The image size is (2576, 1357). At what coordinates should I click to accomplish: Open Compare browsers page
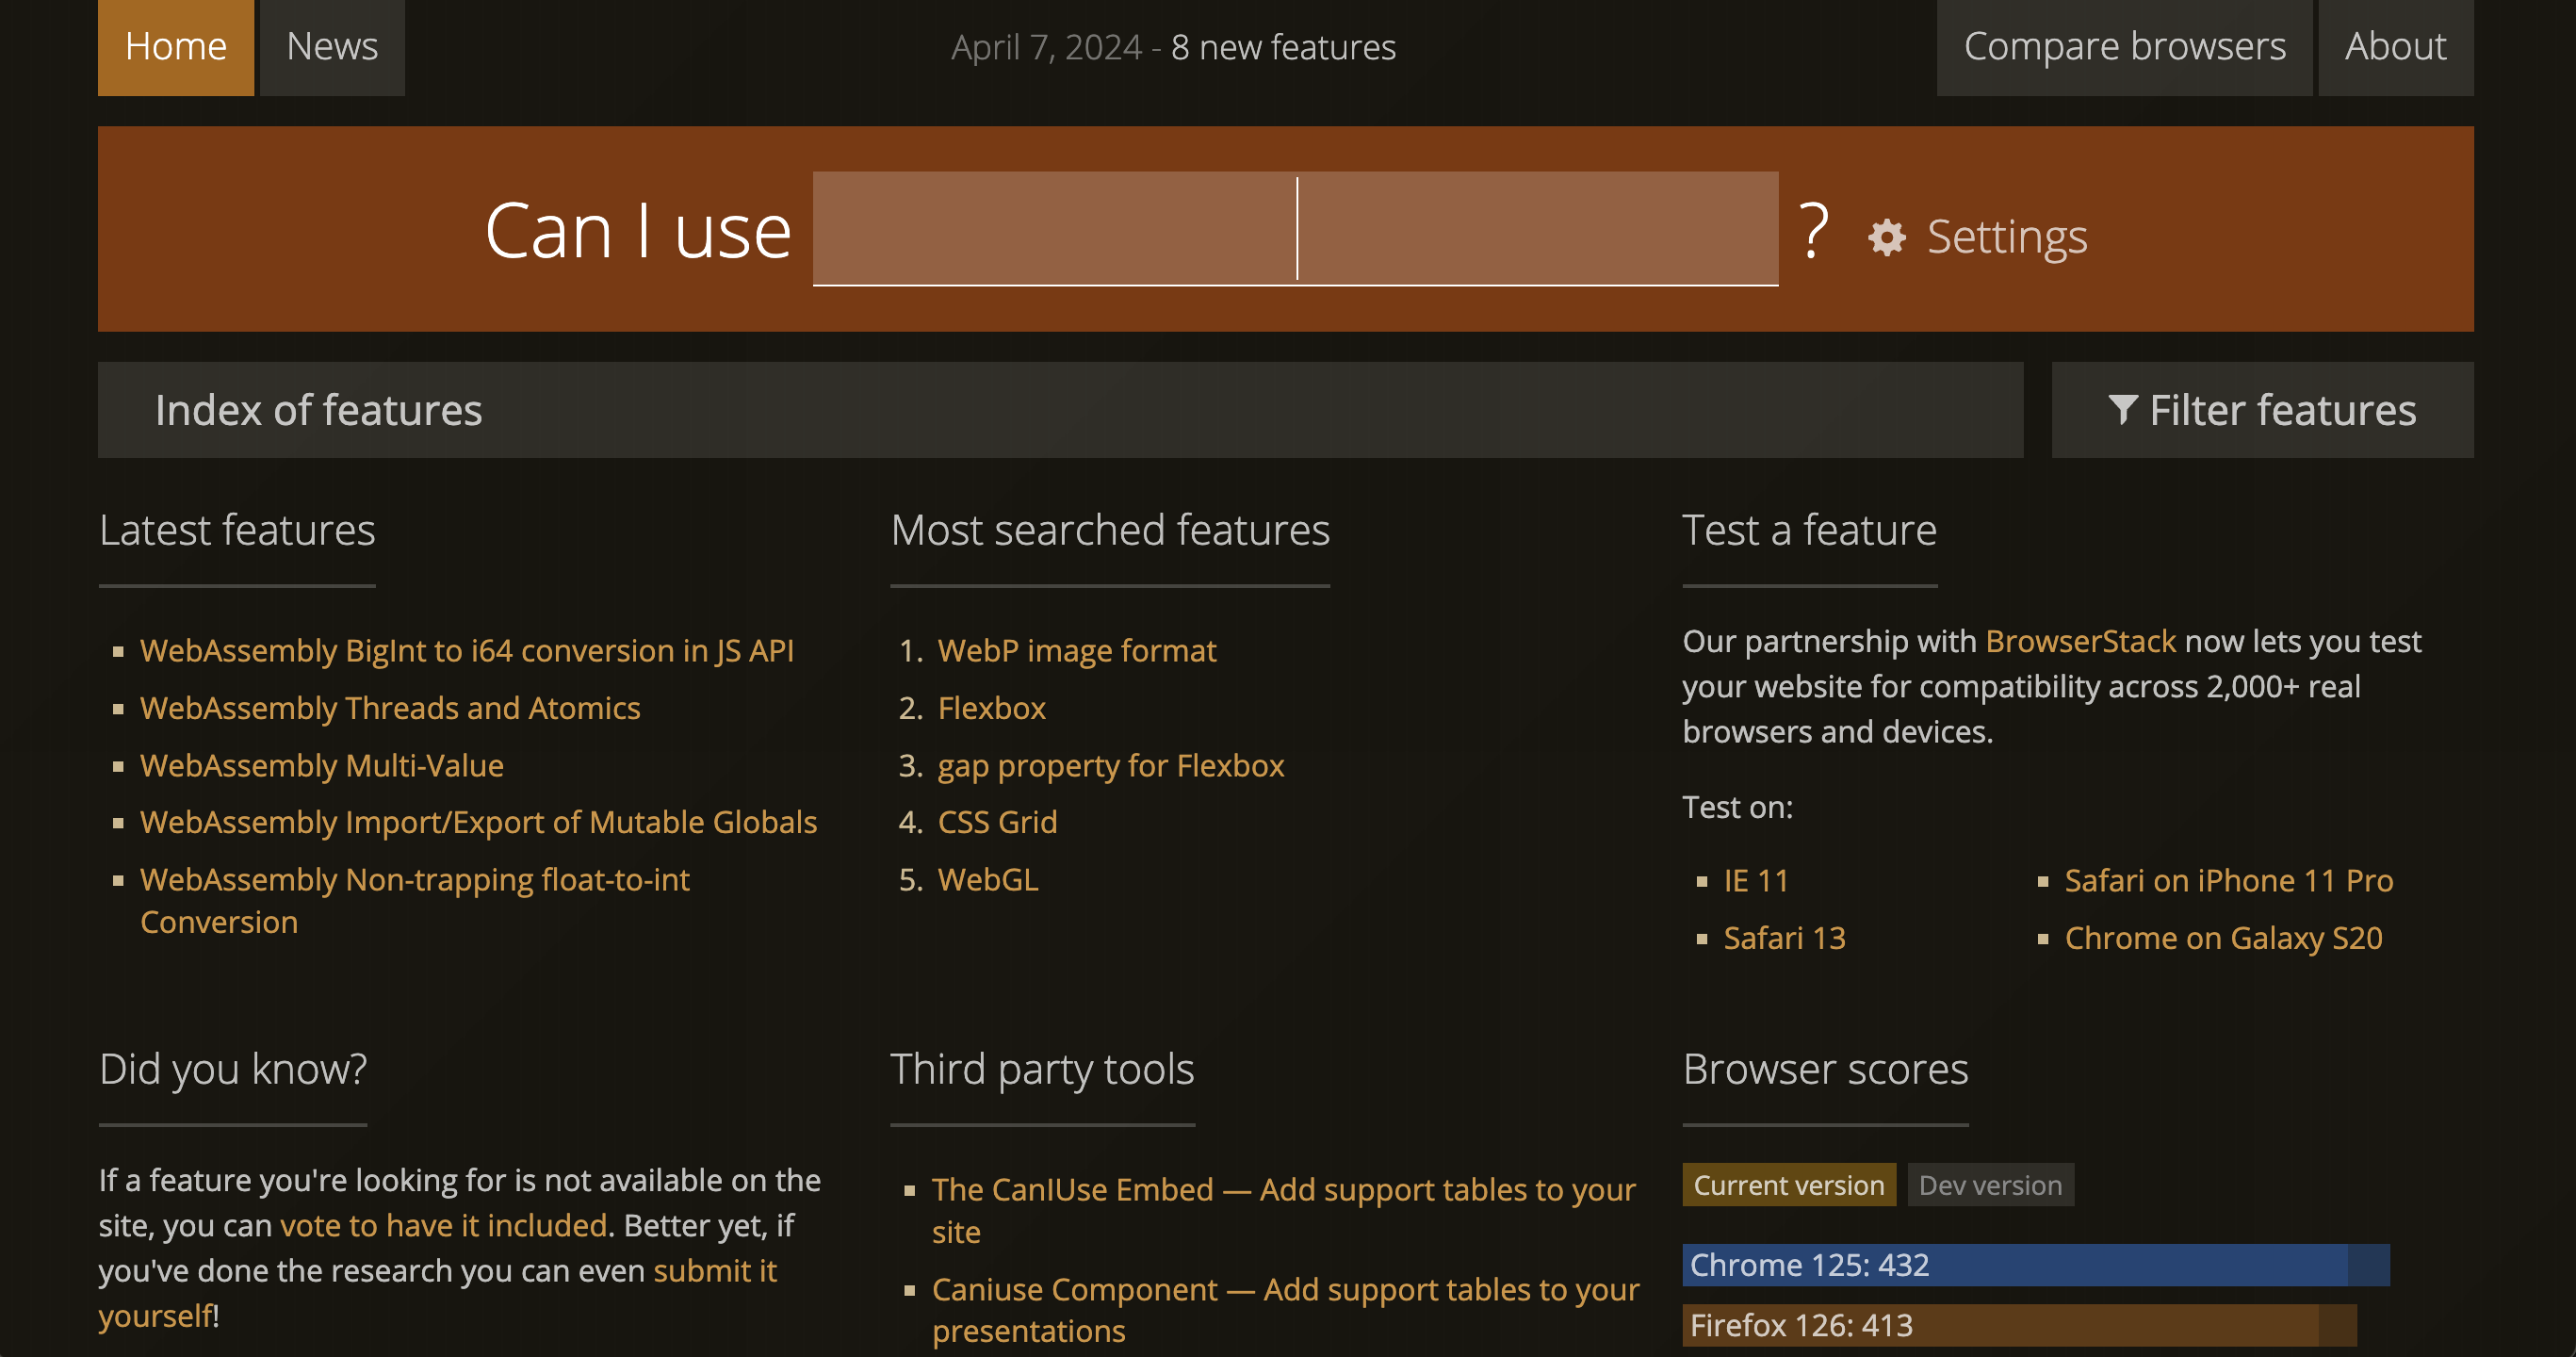pos(2124,47)
